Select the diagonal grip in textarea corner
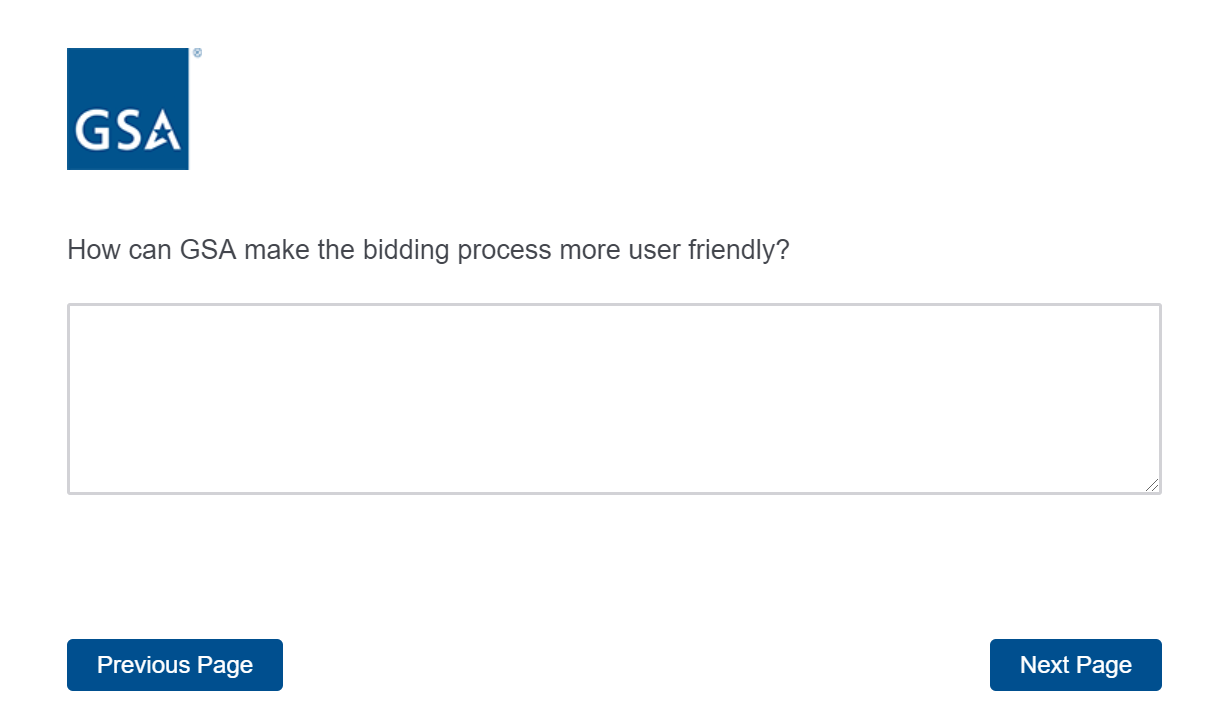The width and height of the screenshot is (1206, 705). [x=1153, y=485]
